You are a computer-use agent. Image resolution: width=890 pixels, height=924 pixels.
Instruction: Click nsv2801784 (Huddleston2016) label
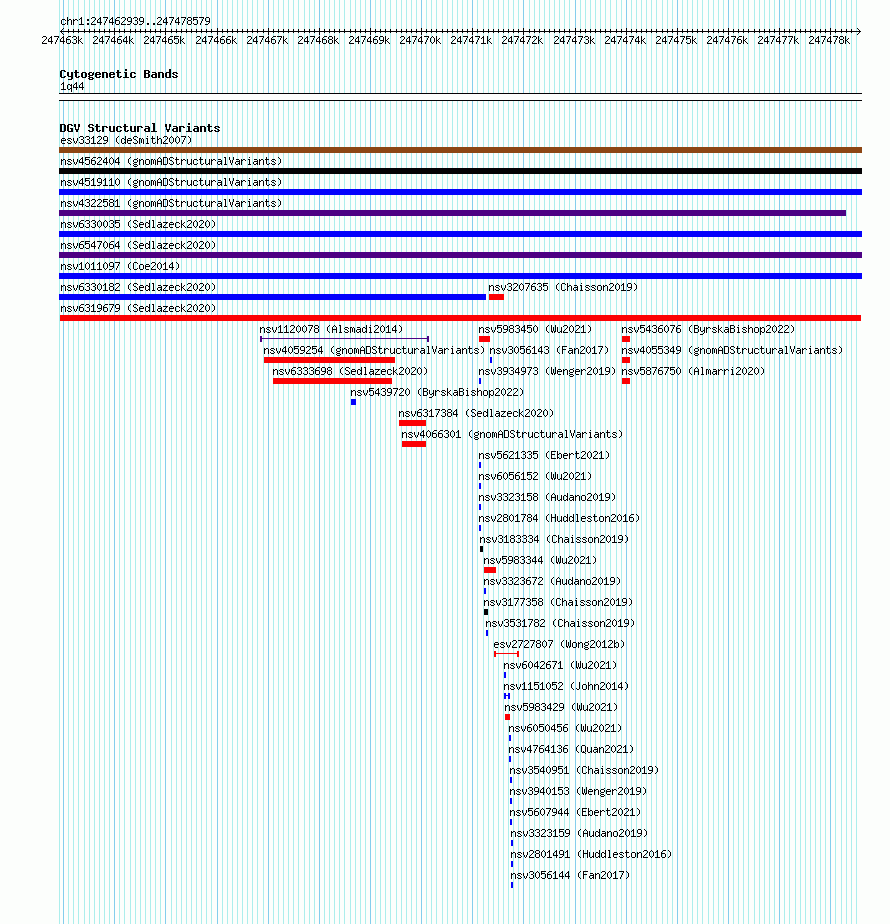[x=559, y=519]
